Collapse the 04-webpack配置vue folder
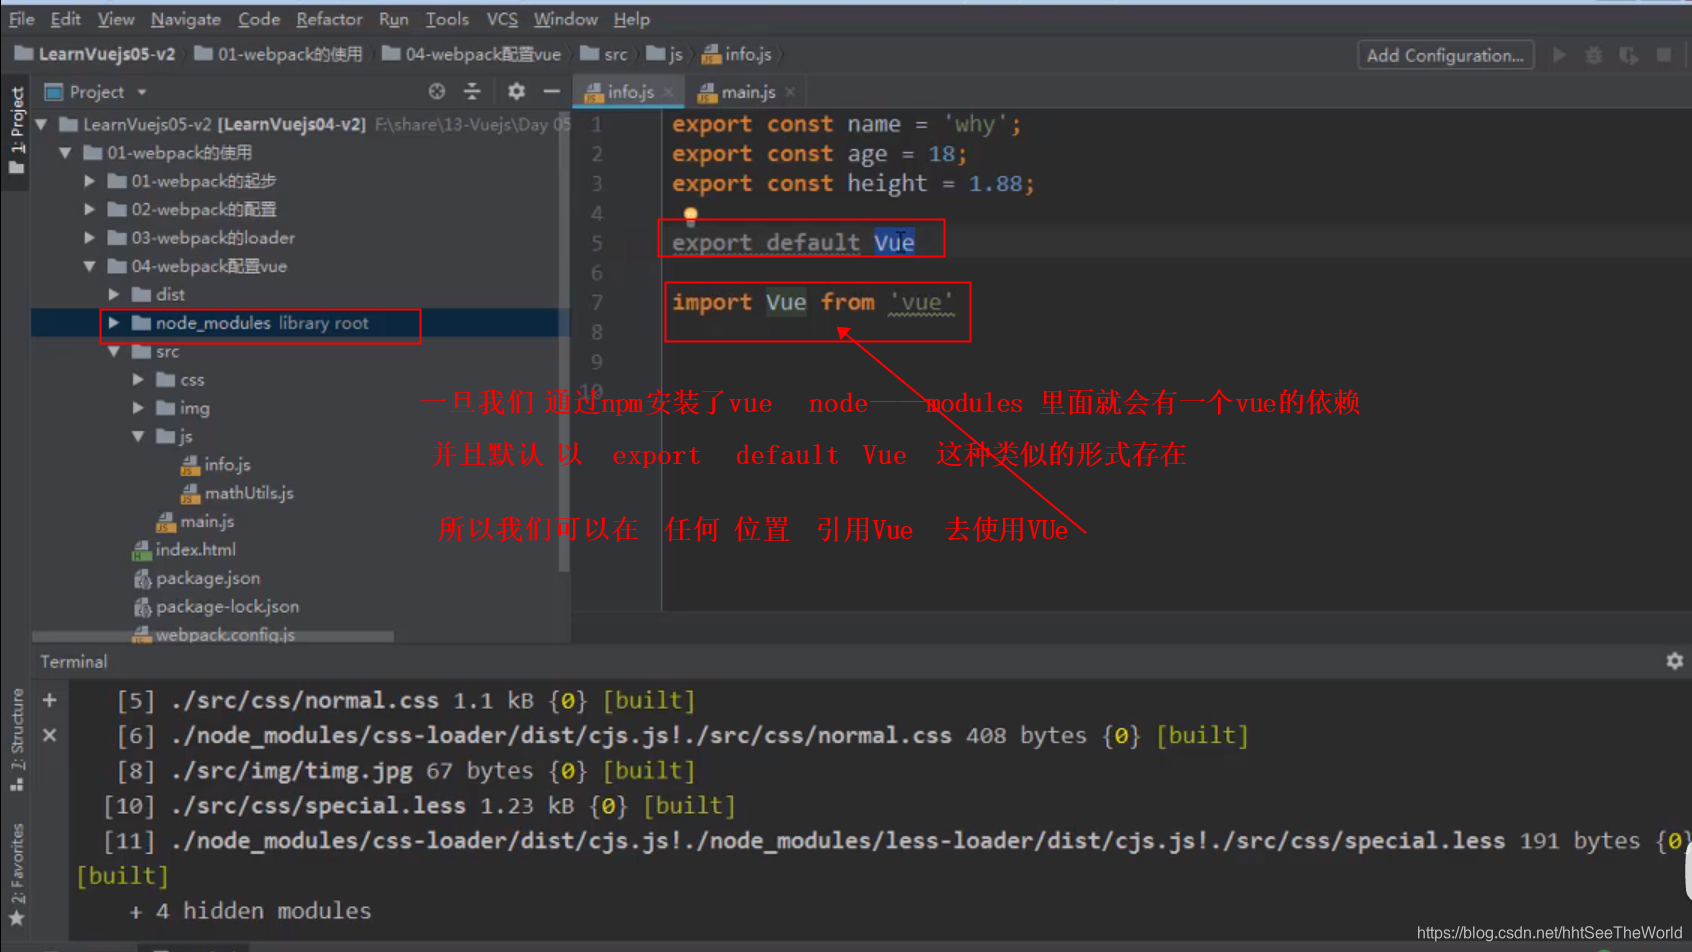Viewport: 1692px width, 952px height. pyautogui.click(x=90, y=266)
